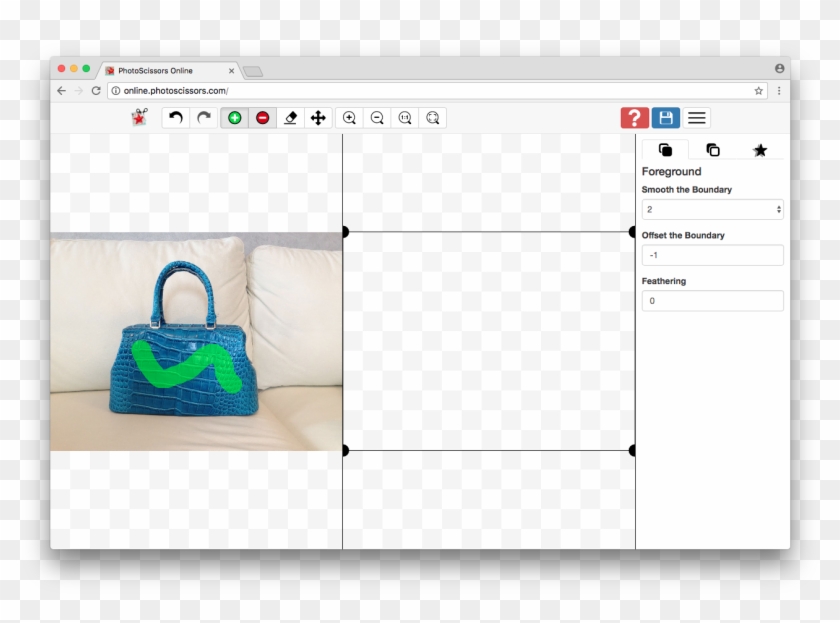Open the Smooth the Boundary dropdown
Viewport: 840px width, 623px height.
tap(712, 210)
